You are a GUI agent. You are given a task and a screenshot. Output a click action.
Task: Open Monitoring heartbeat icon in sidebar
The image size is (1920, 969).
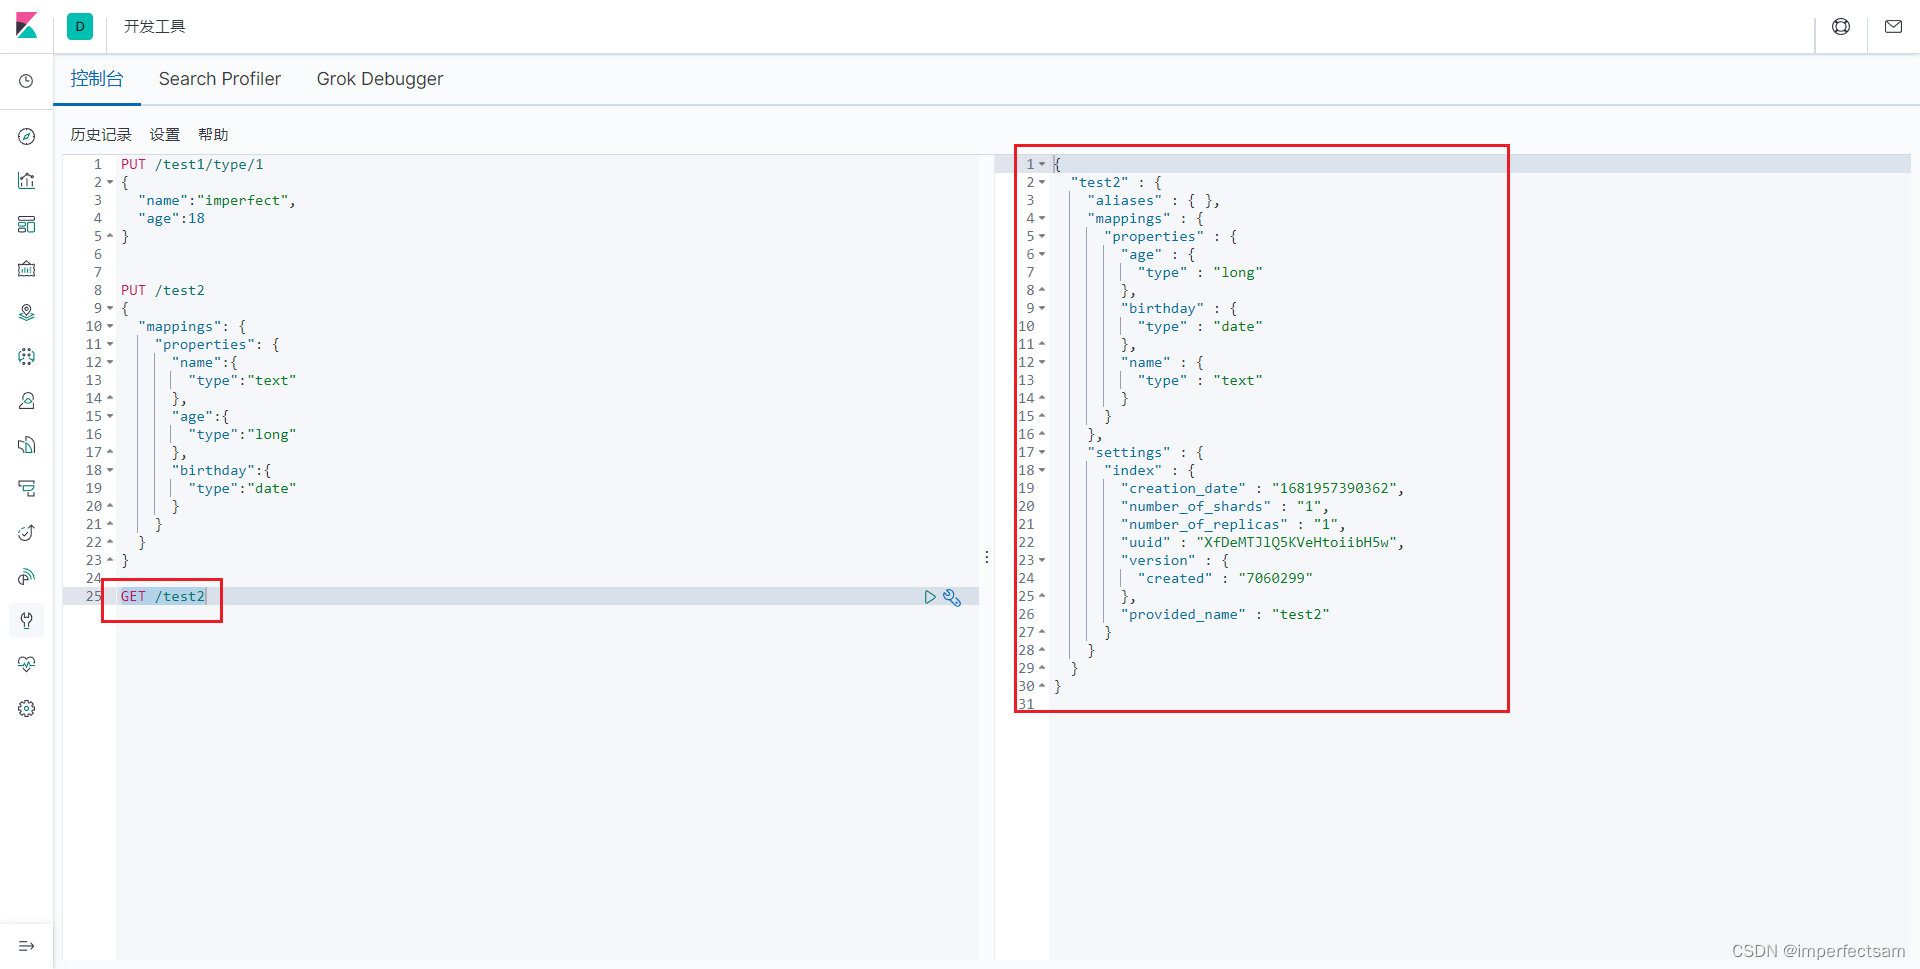[x=27, y=665]
